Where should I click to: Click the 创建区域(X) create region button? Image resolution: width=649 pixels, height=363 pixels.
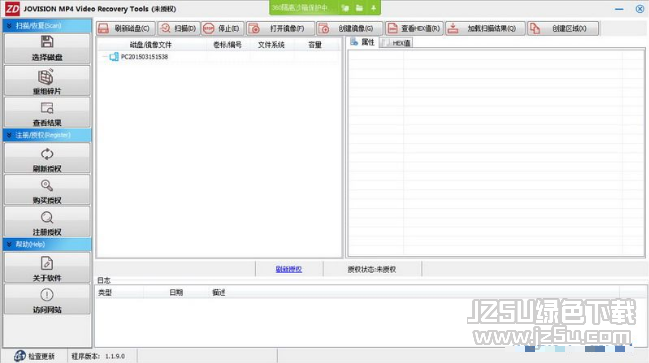(563, 29)
